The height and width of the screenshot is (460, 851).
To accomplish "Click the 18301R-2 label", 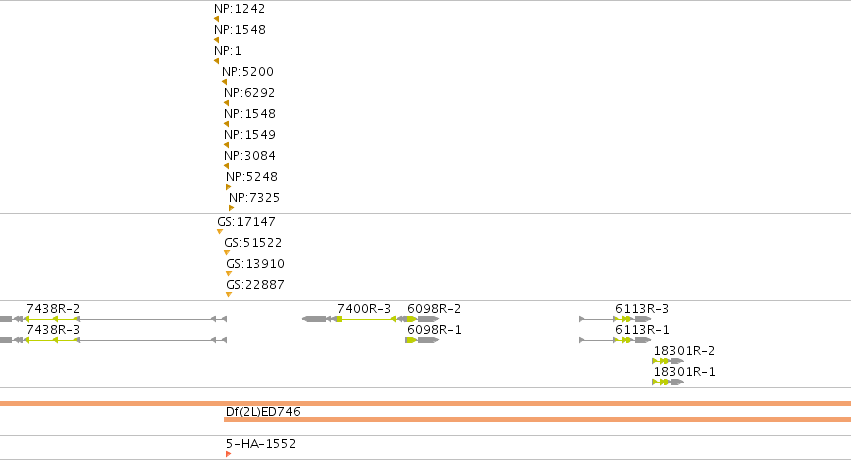I will click(684, 351).
